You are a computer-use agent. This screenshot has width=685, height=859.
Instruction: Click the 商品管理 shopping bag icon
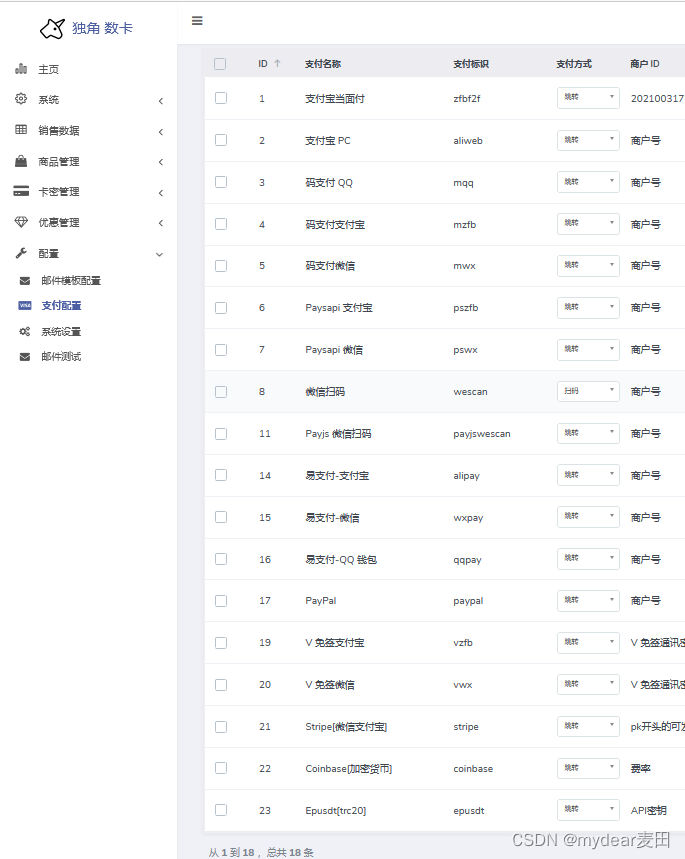(x=21, y=161)
